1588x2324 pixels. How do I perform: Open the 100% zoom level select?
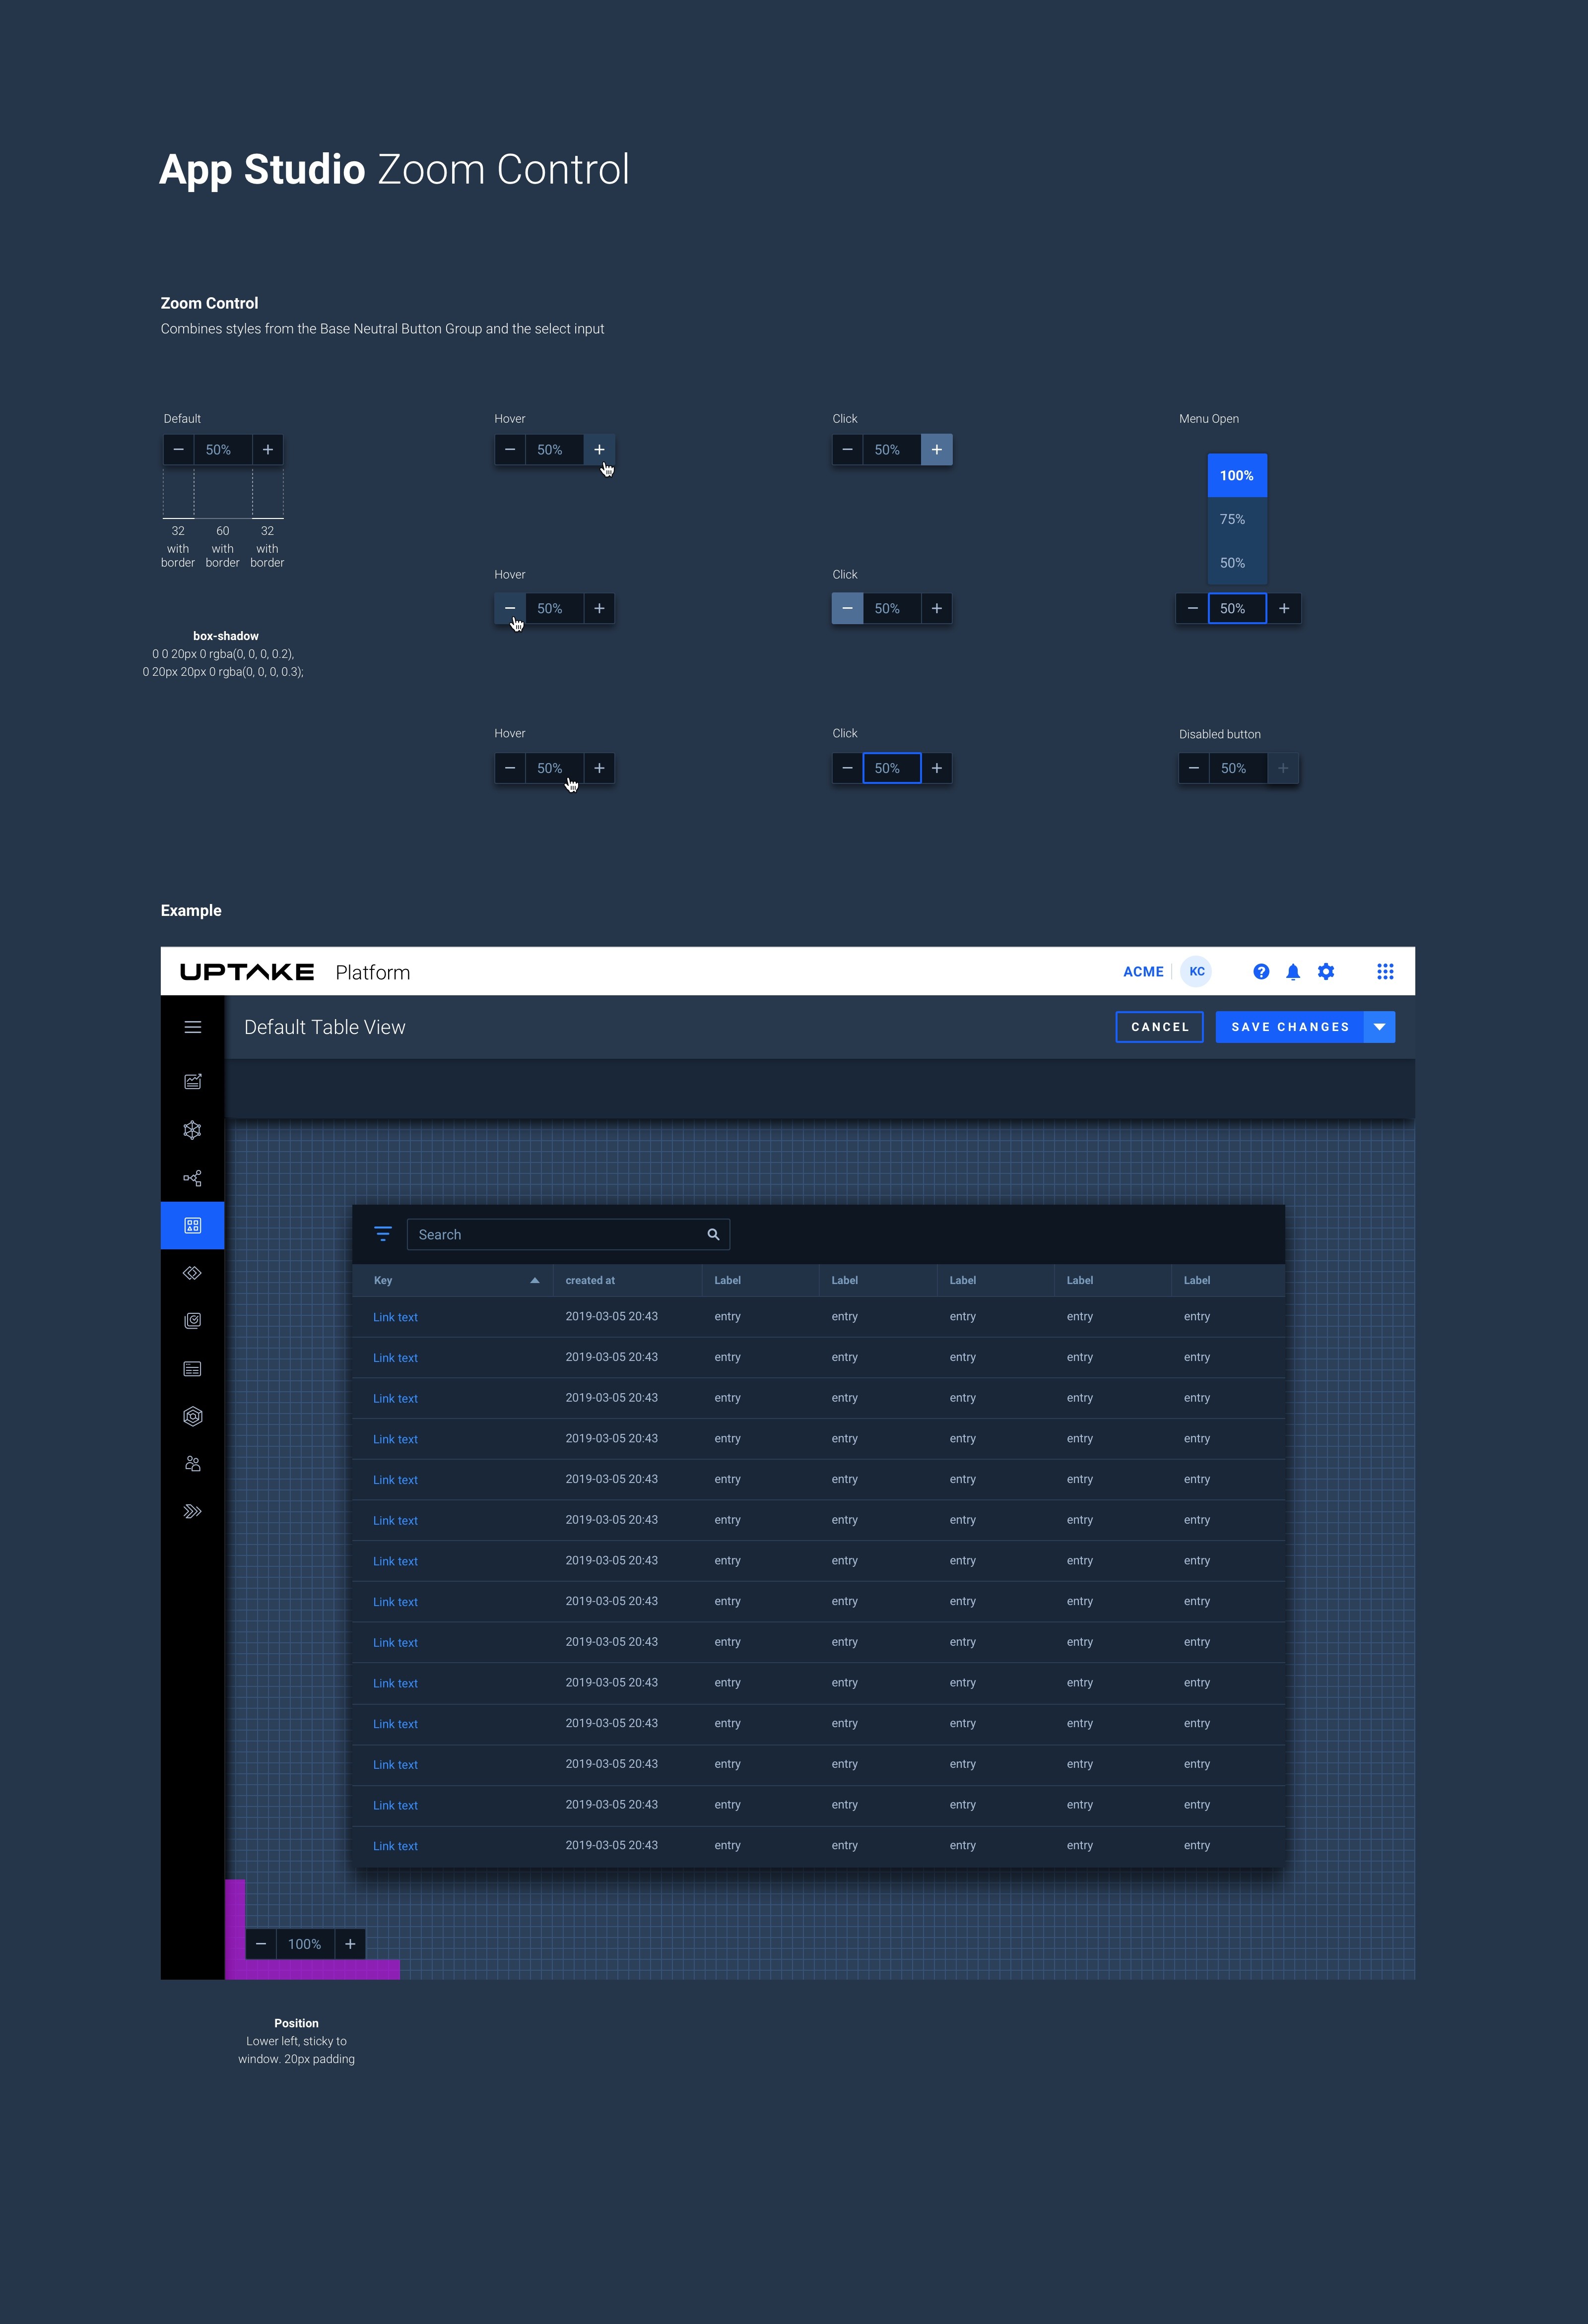tap(305, 1944)
